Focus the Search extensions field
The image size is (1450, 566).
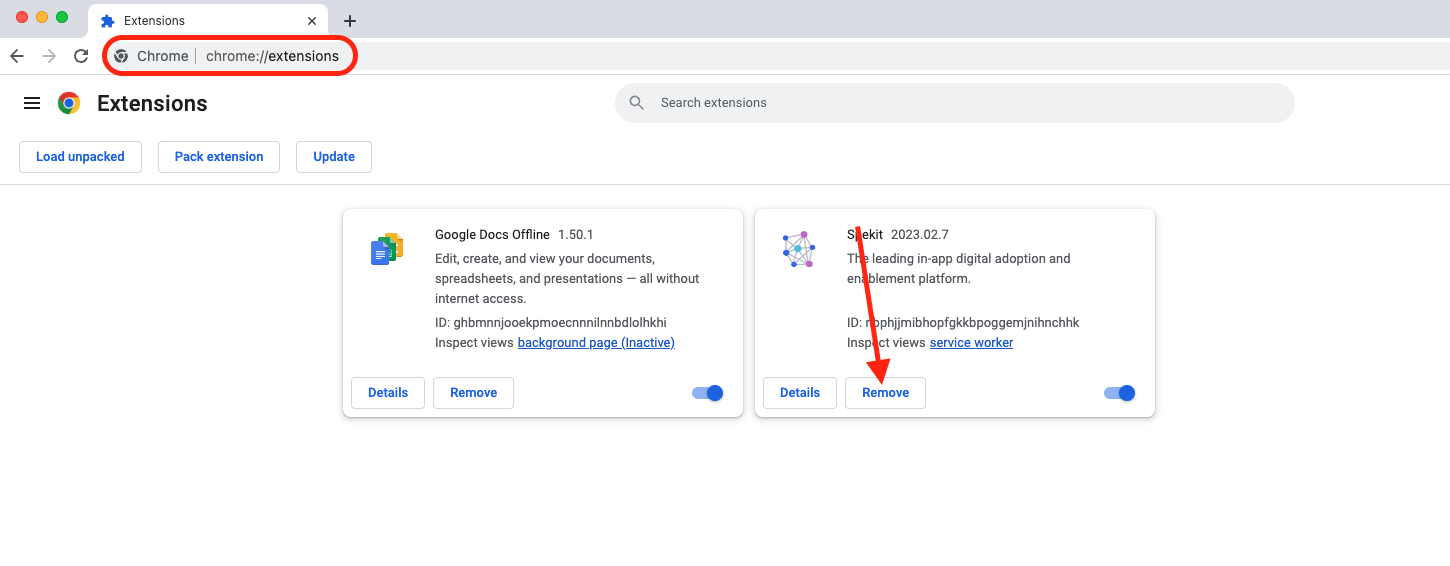[955, 103]
